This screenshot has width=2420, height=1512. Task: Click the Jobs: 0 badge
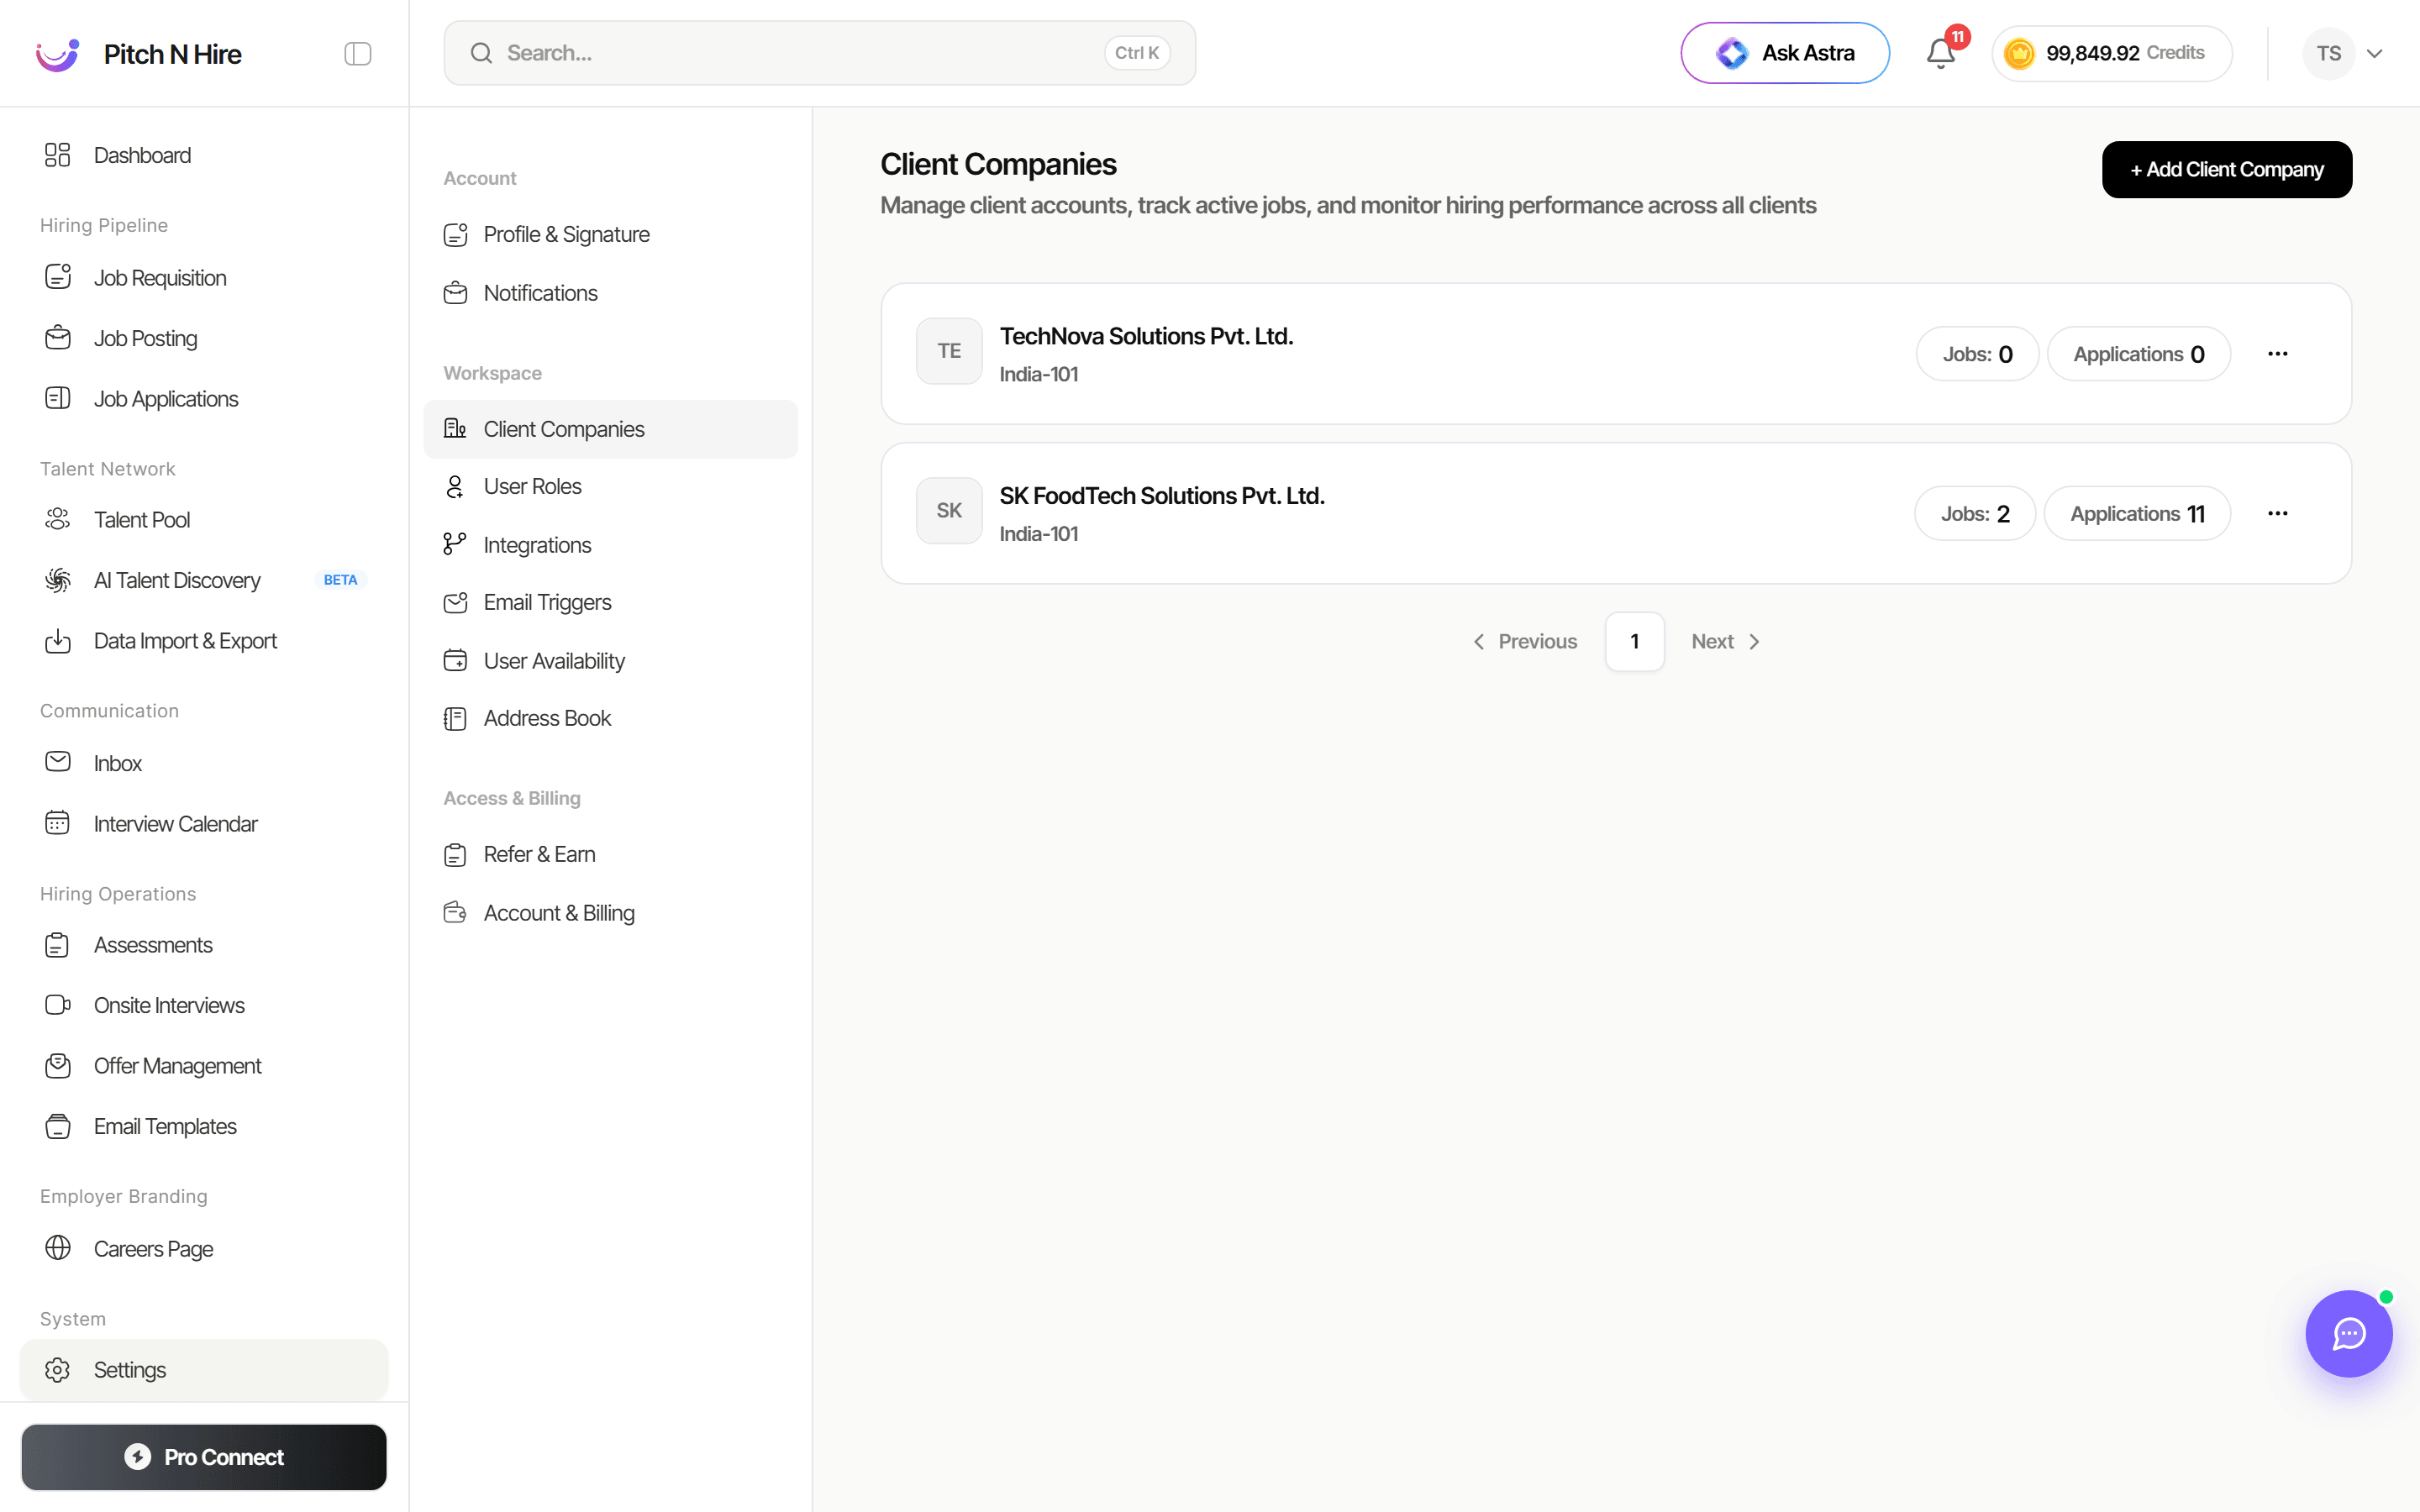pyautogui.click(x=1977, y=354)
